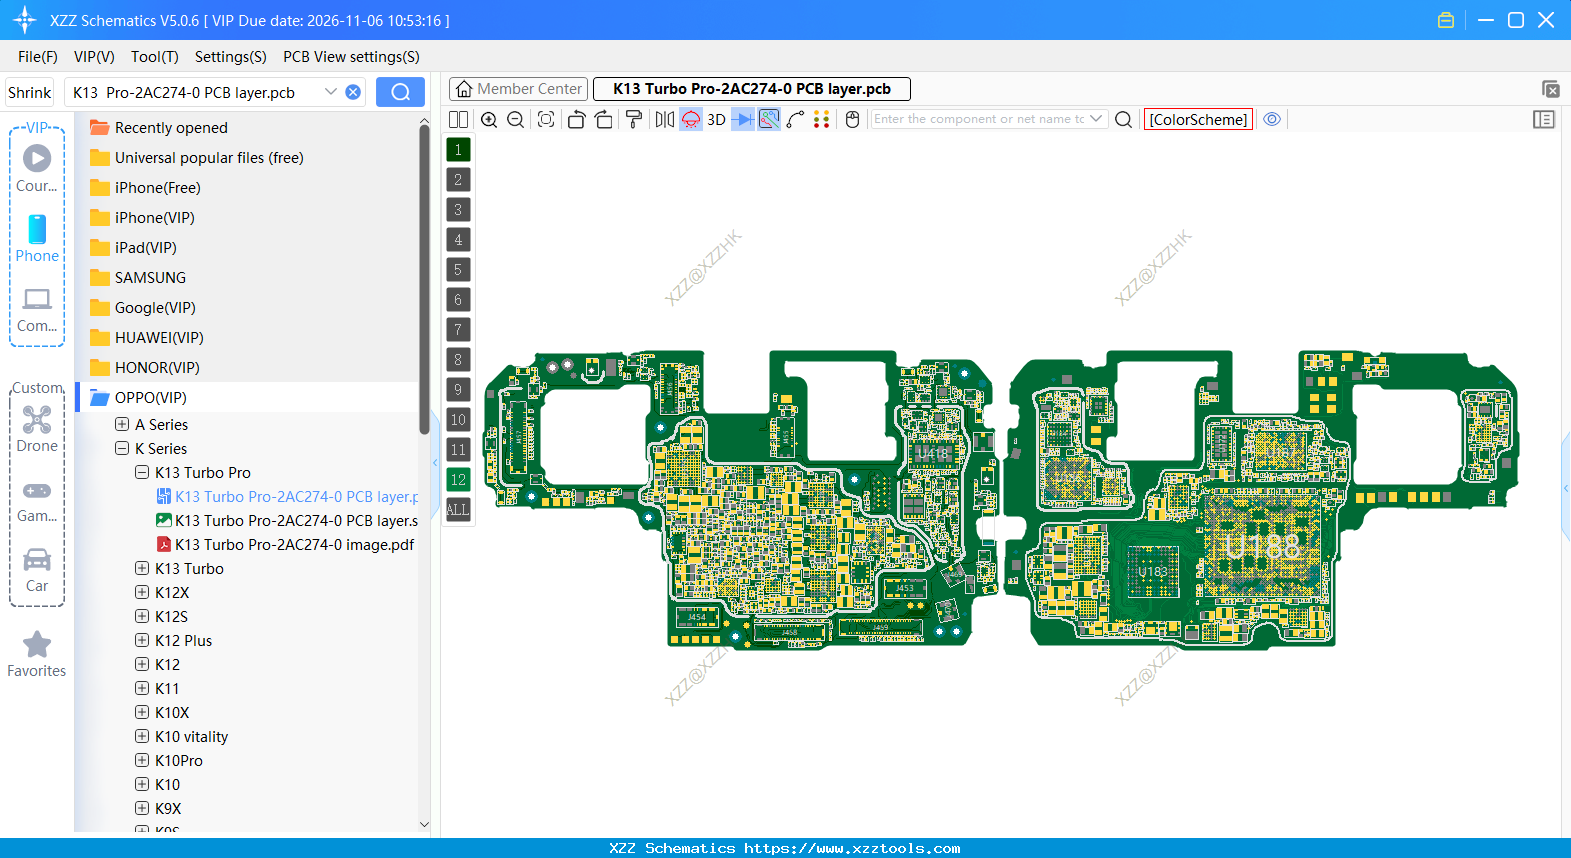Select the Drone category icon
This screenshot has height=858, width=1571.
37,428
